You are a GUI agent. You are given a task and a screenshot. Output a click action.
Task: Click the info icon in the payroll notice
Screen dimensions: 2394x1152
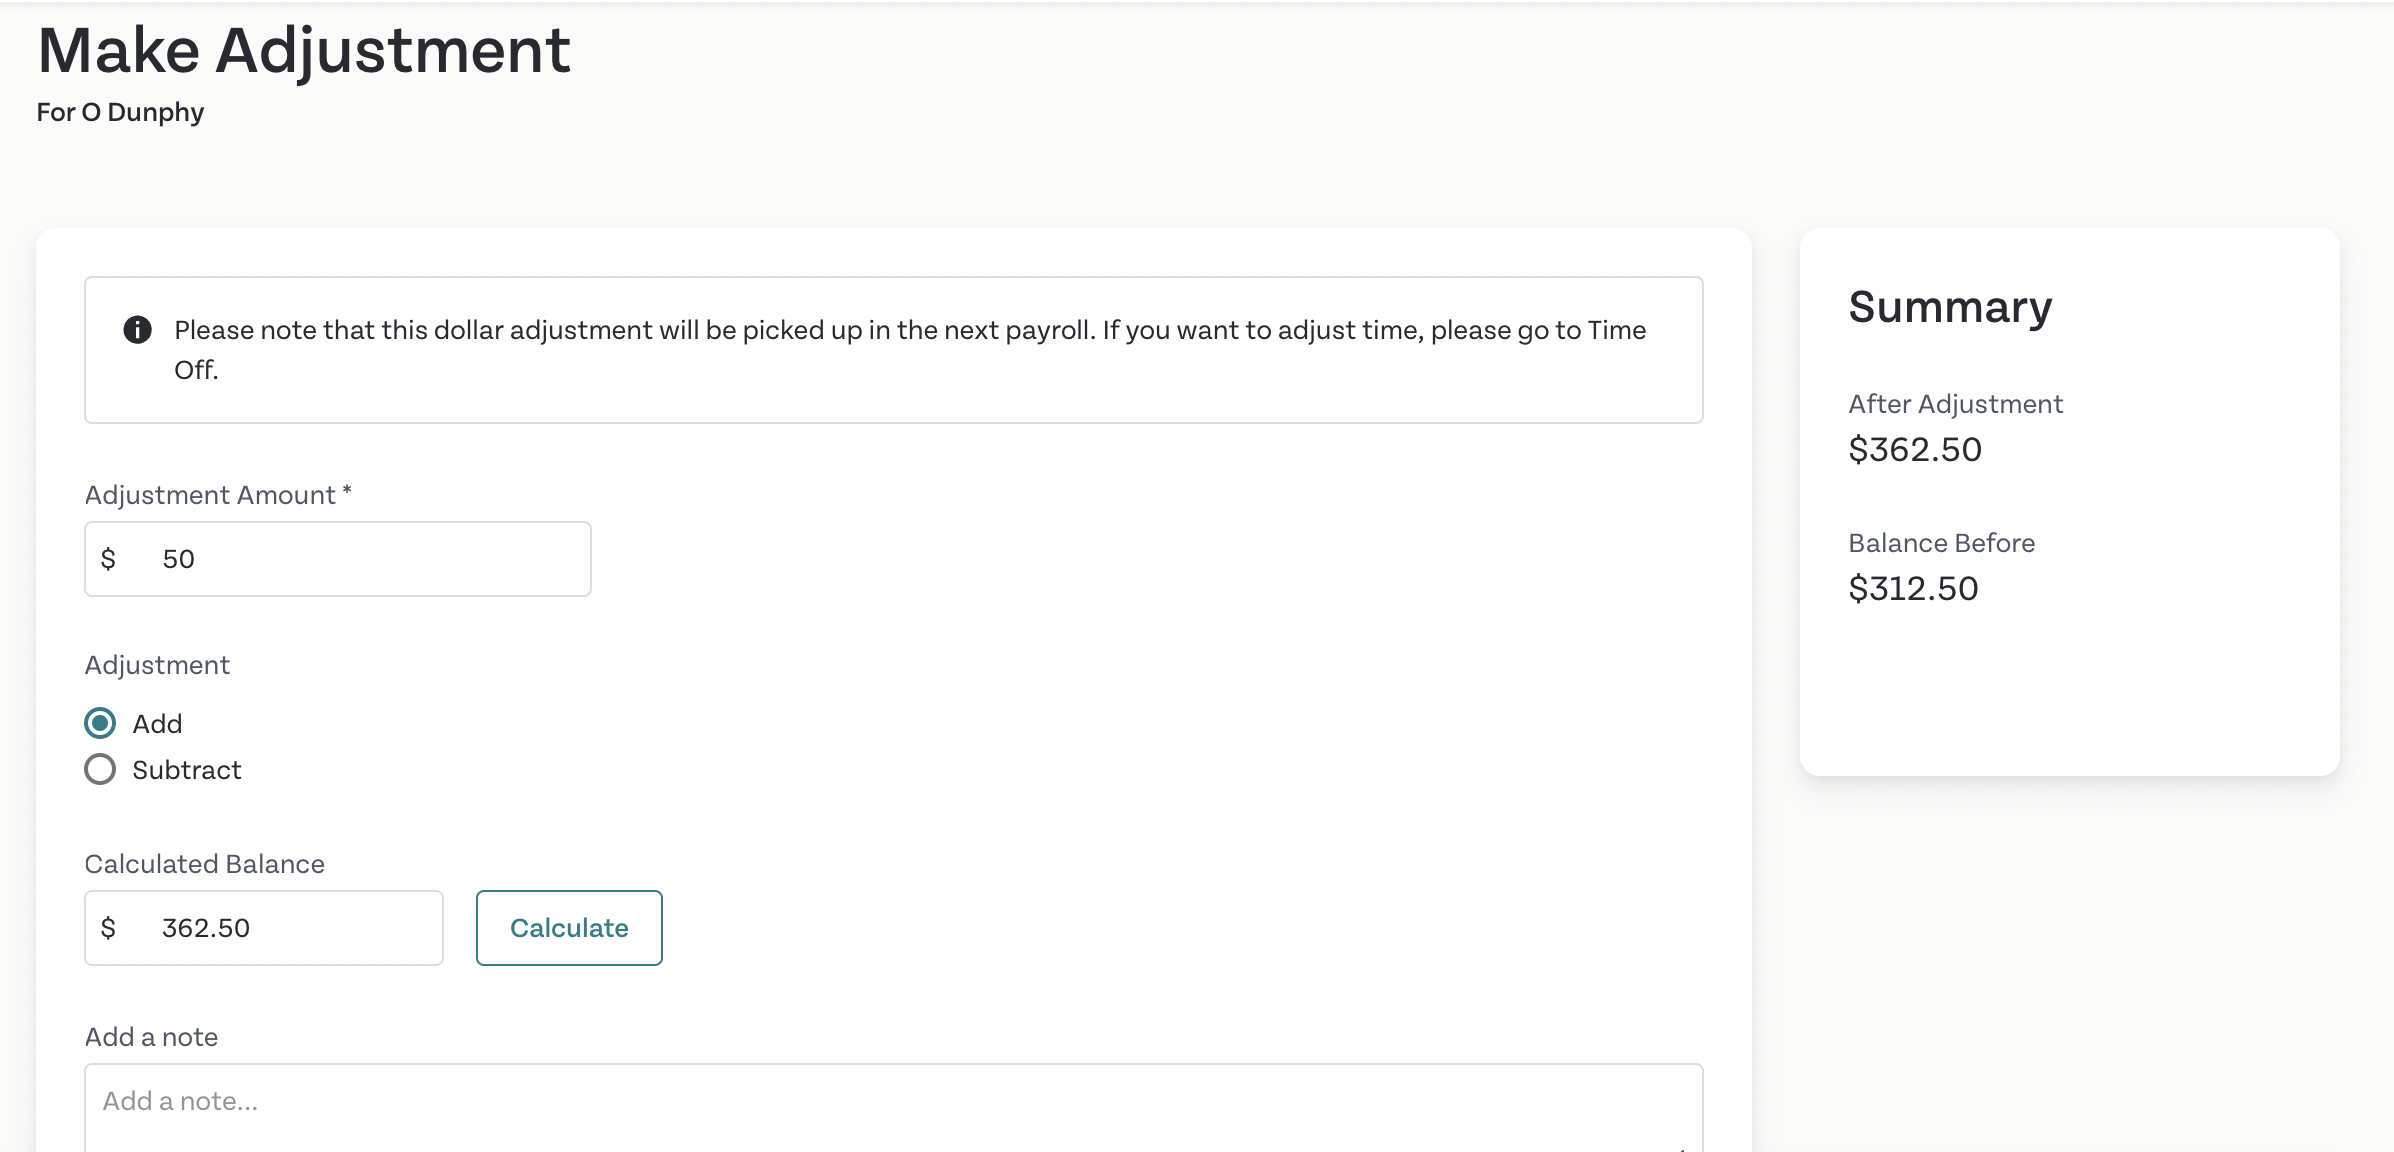(137, 330)
